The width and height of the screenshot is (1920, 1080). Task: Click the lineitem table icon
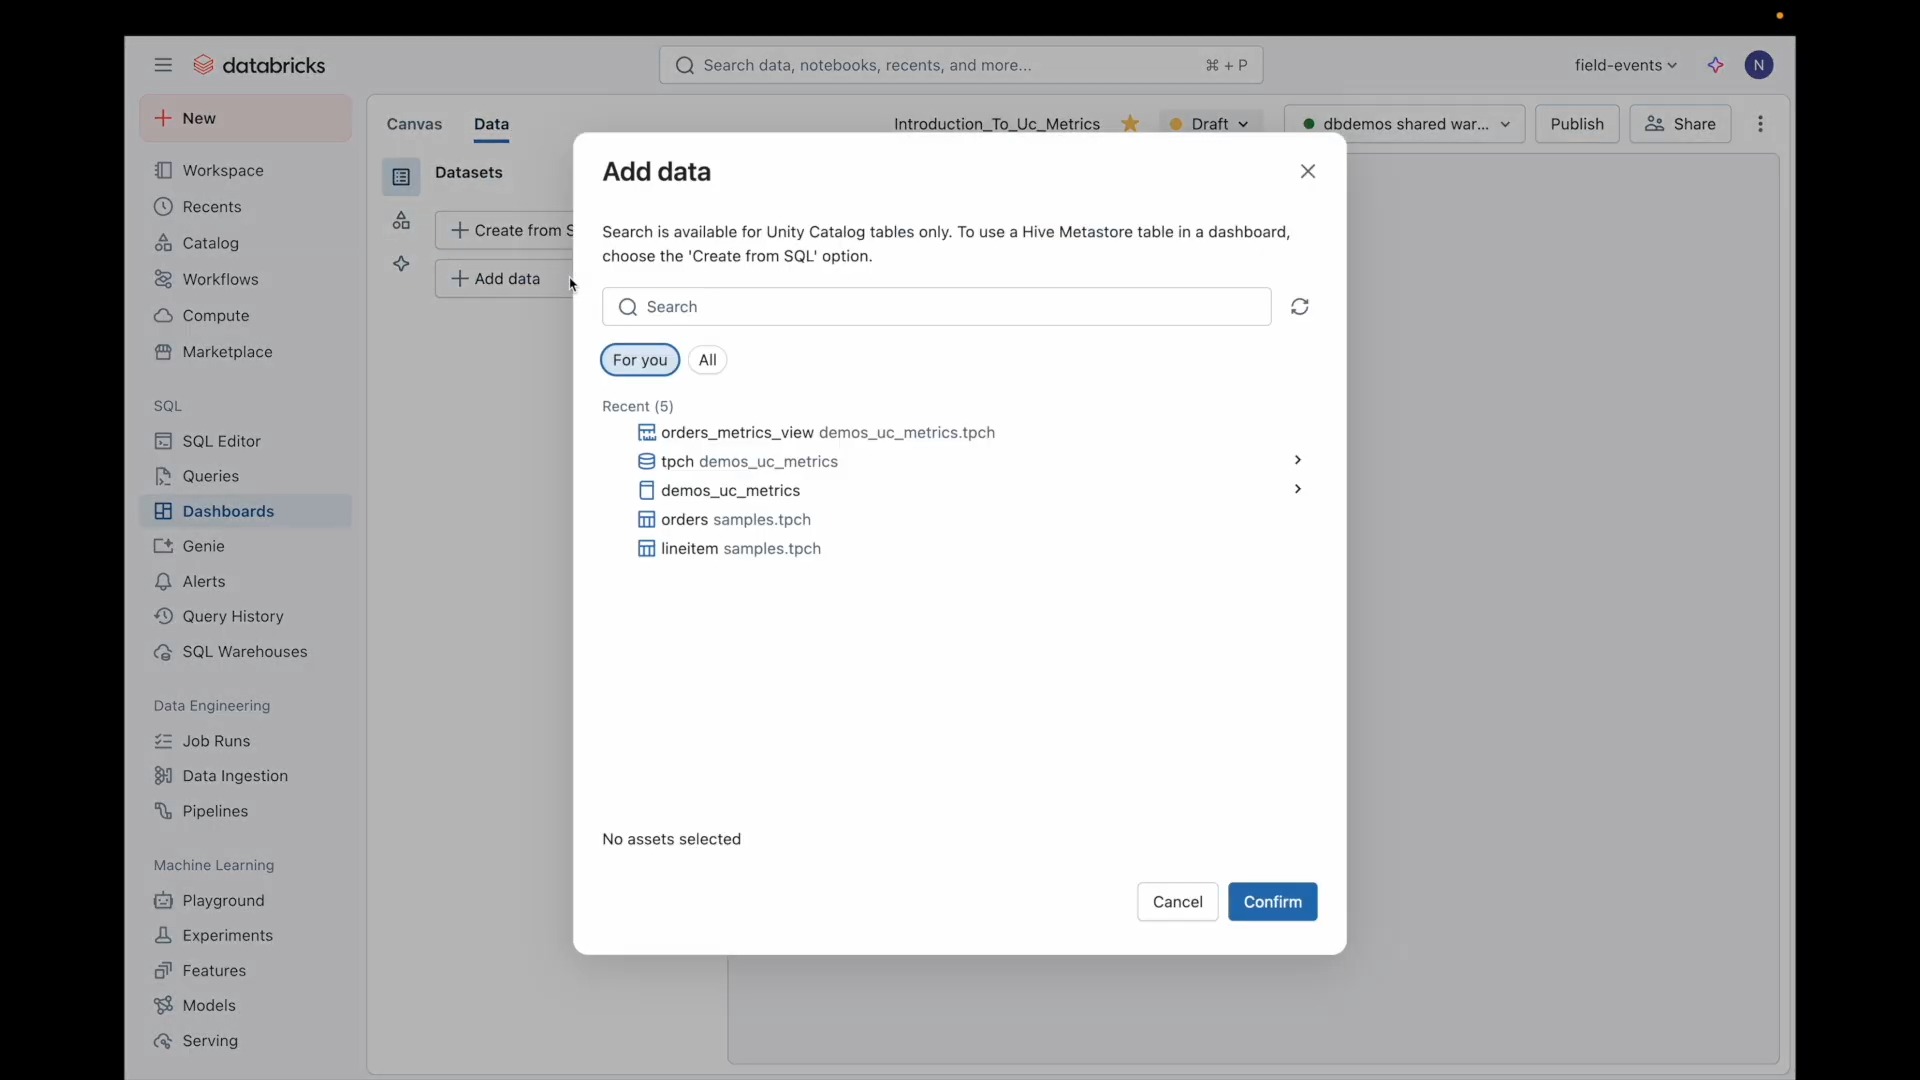pos(647,549)
